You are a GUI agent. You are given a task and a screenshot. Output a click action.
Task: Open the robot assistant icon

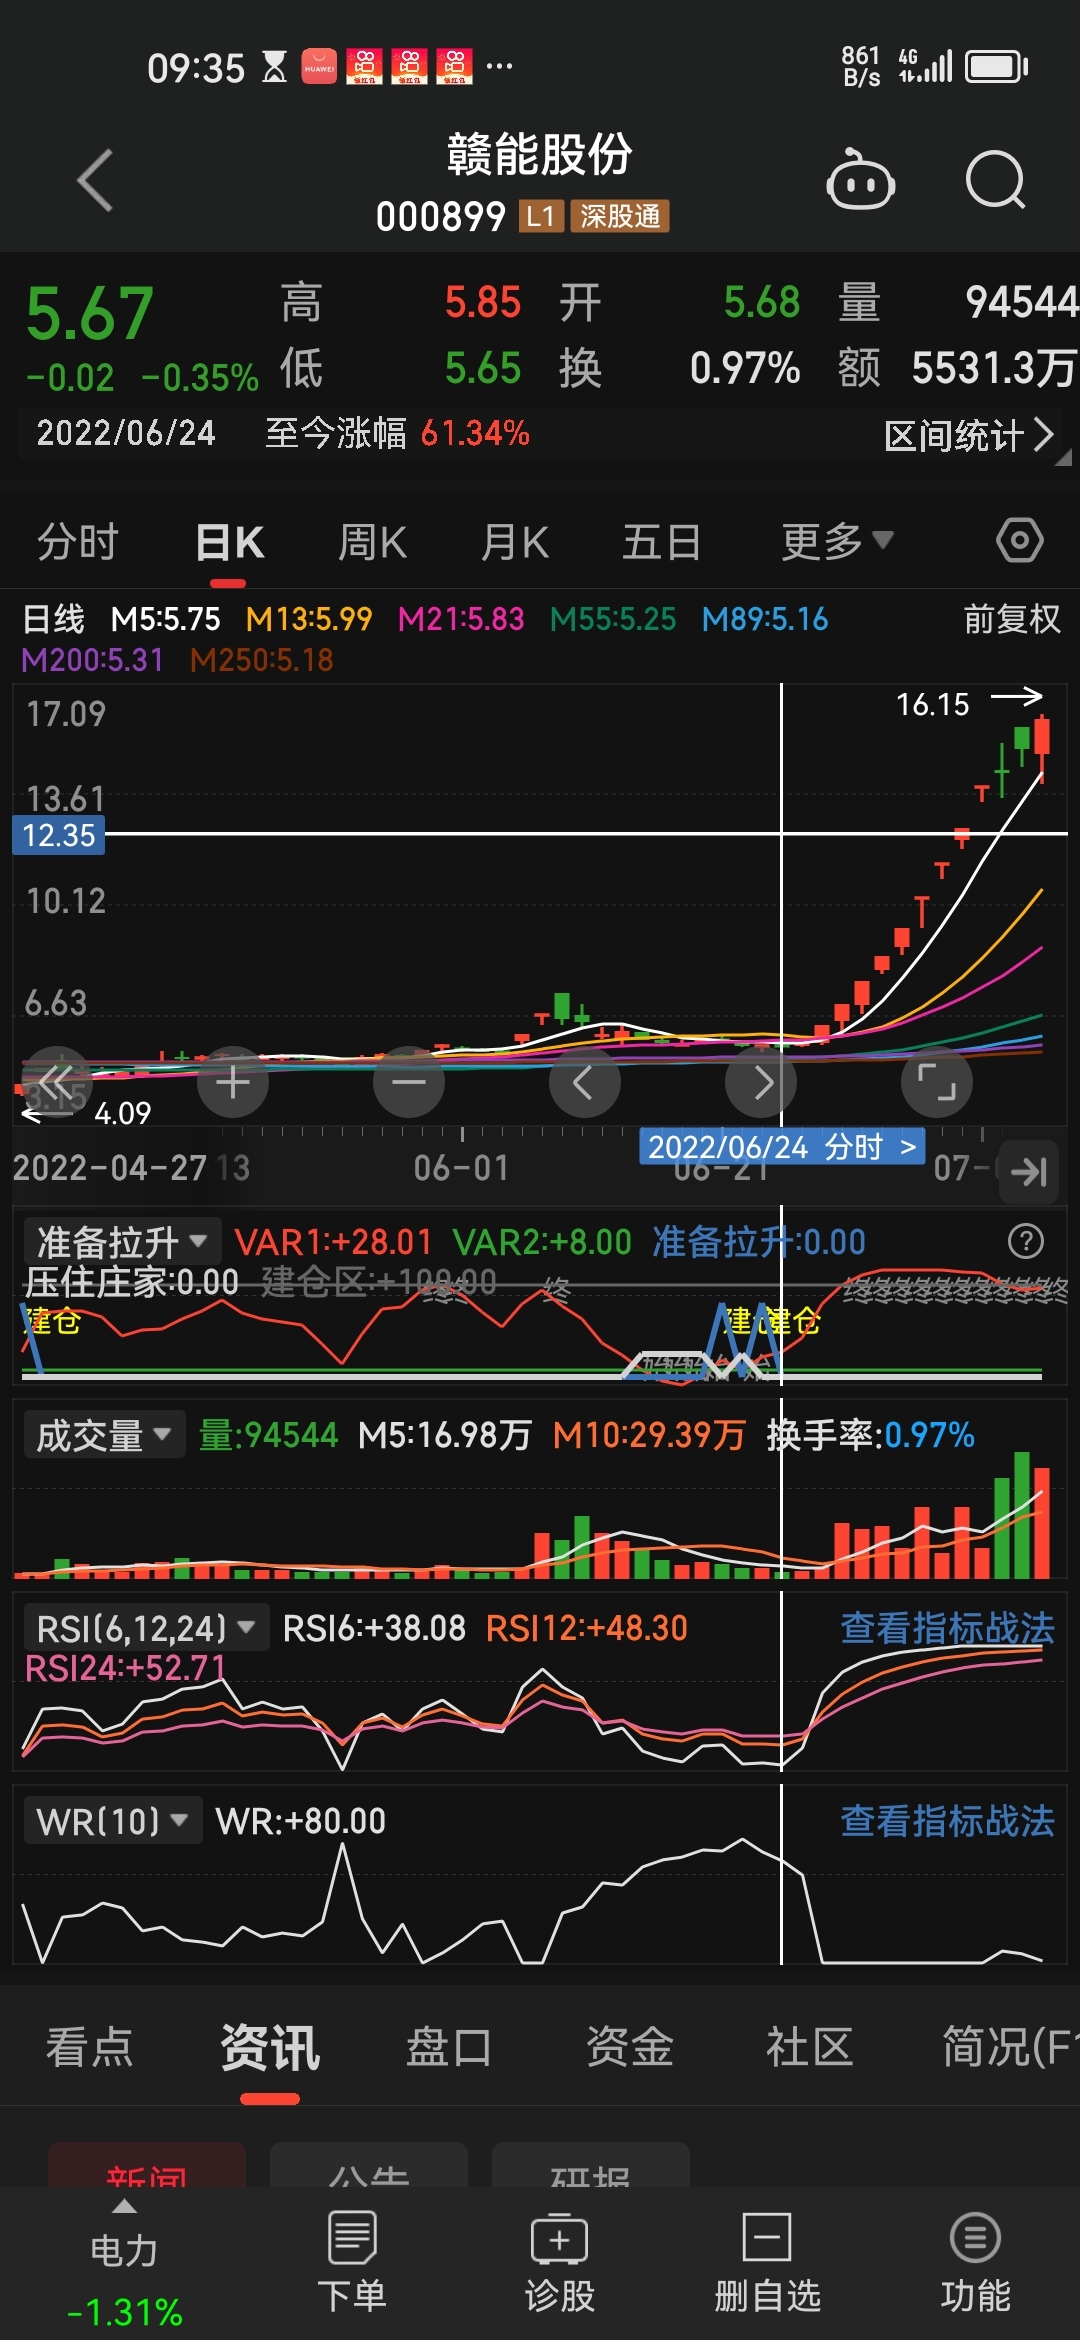[860, 180]
